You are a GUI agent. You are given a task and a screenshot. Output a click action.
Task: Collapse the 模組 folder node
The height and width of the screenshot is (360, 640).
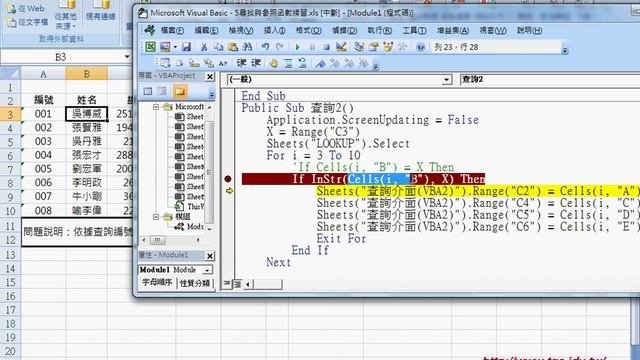pyautogui.click(x=156, y=217)
